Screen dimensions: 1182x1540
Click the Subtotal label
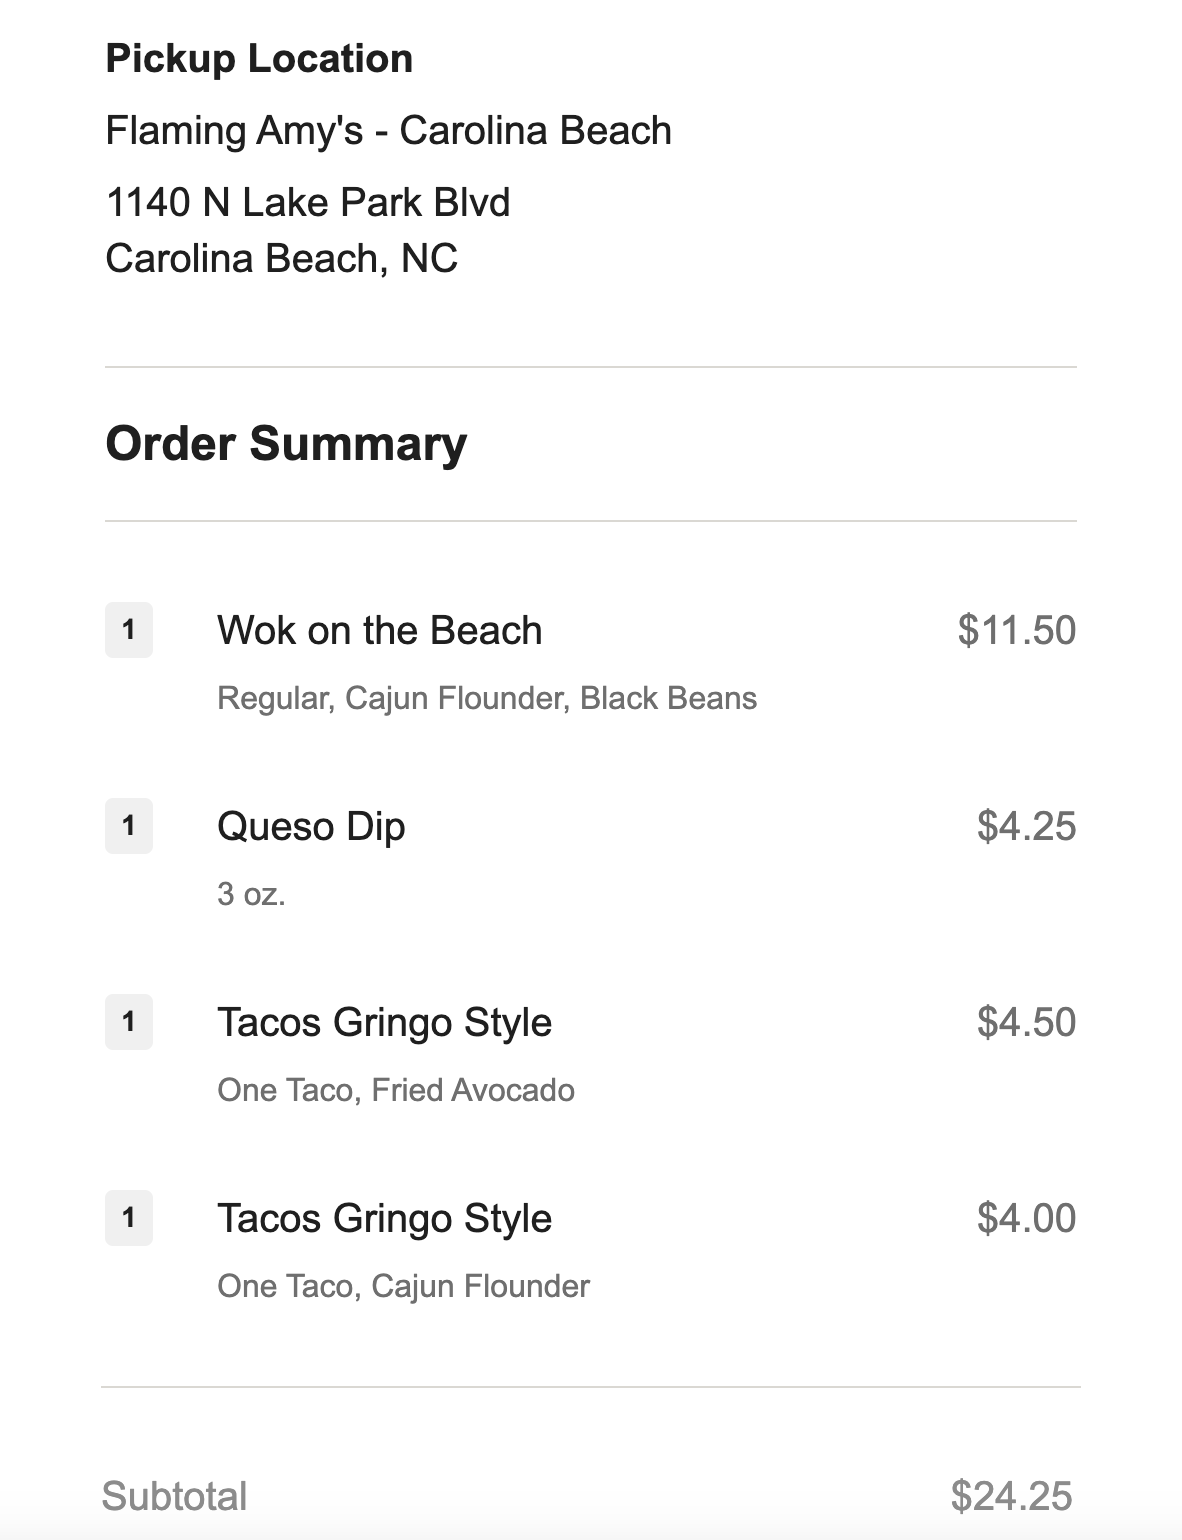click(175, 1496)
